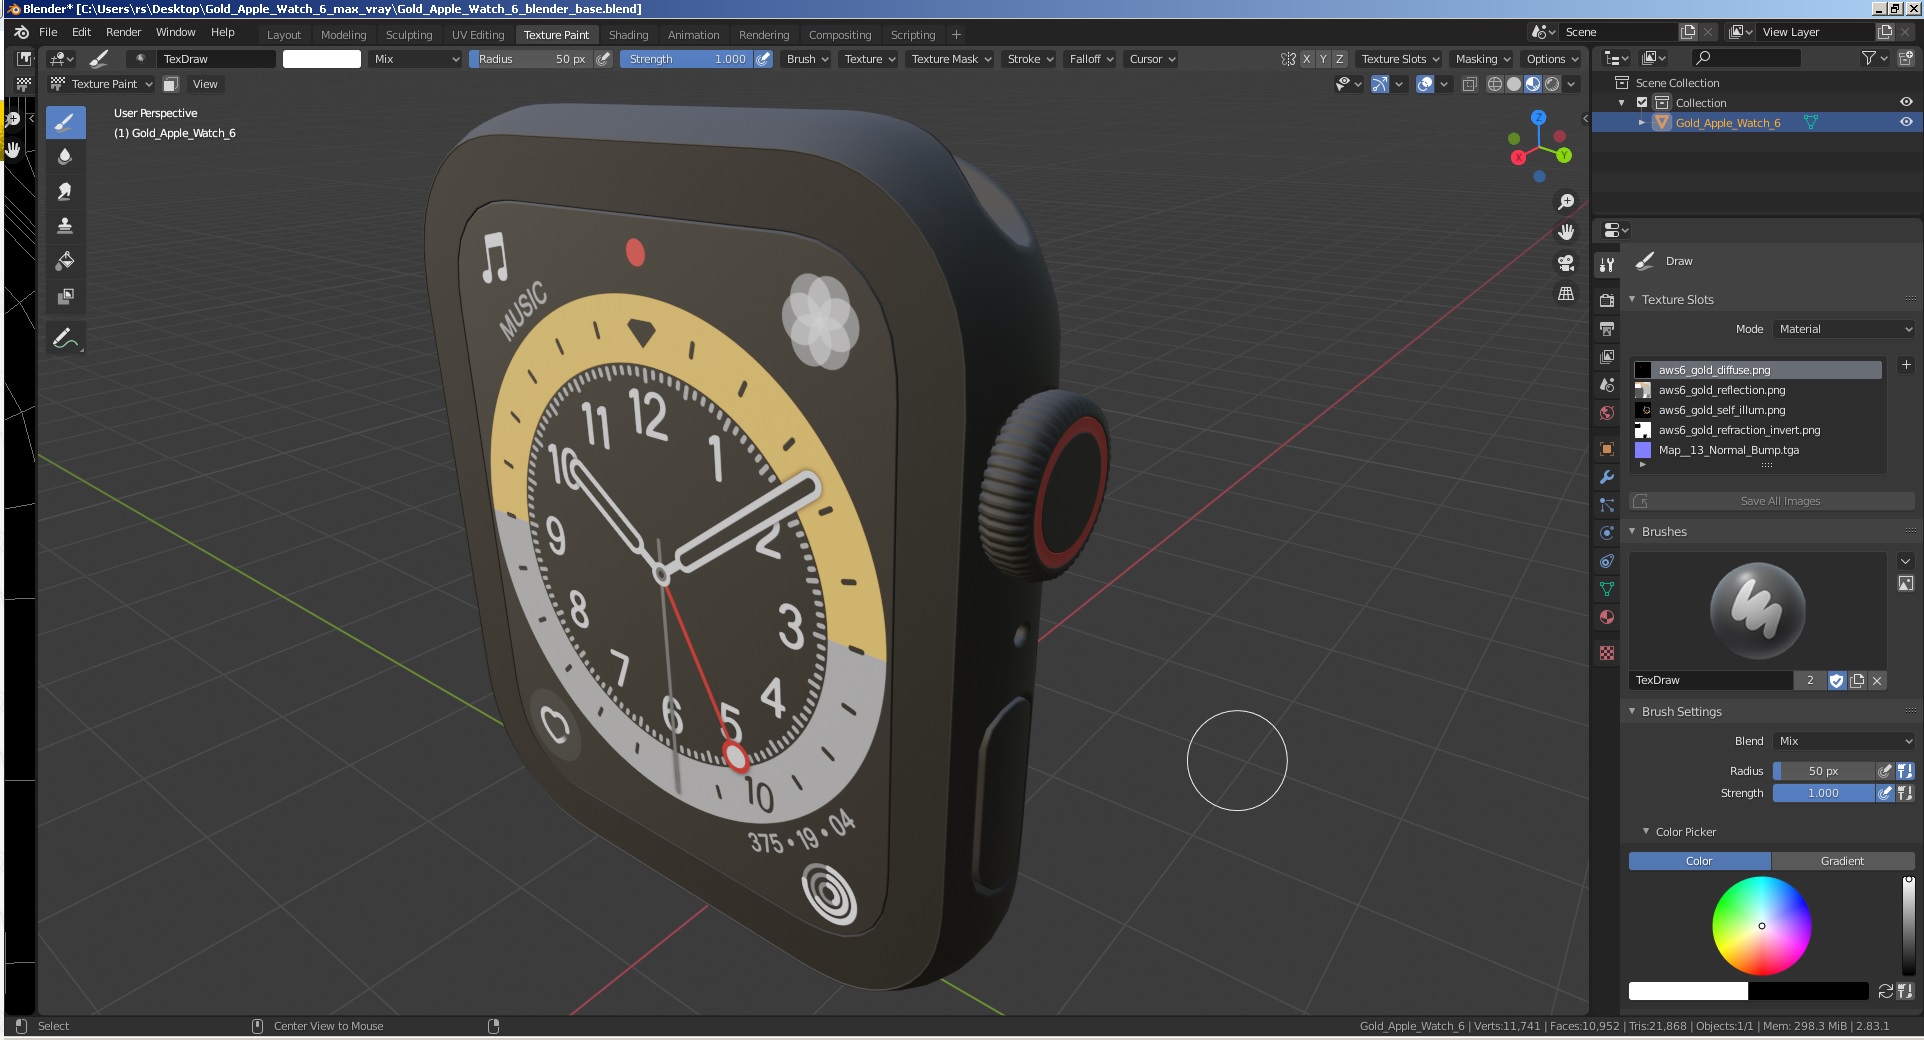The width and height of the screenshot is (1924, 1040).
Task: Adjust Strength slider in Brush Settings
Action: [1823, 793]
